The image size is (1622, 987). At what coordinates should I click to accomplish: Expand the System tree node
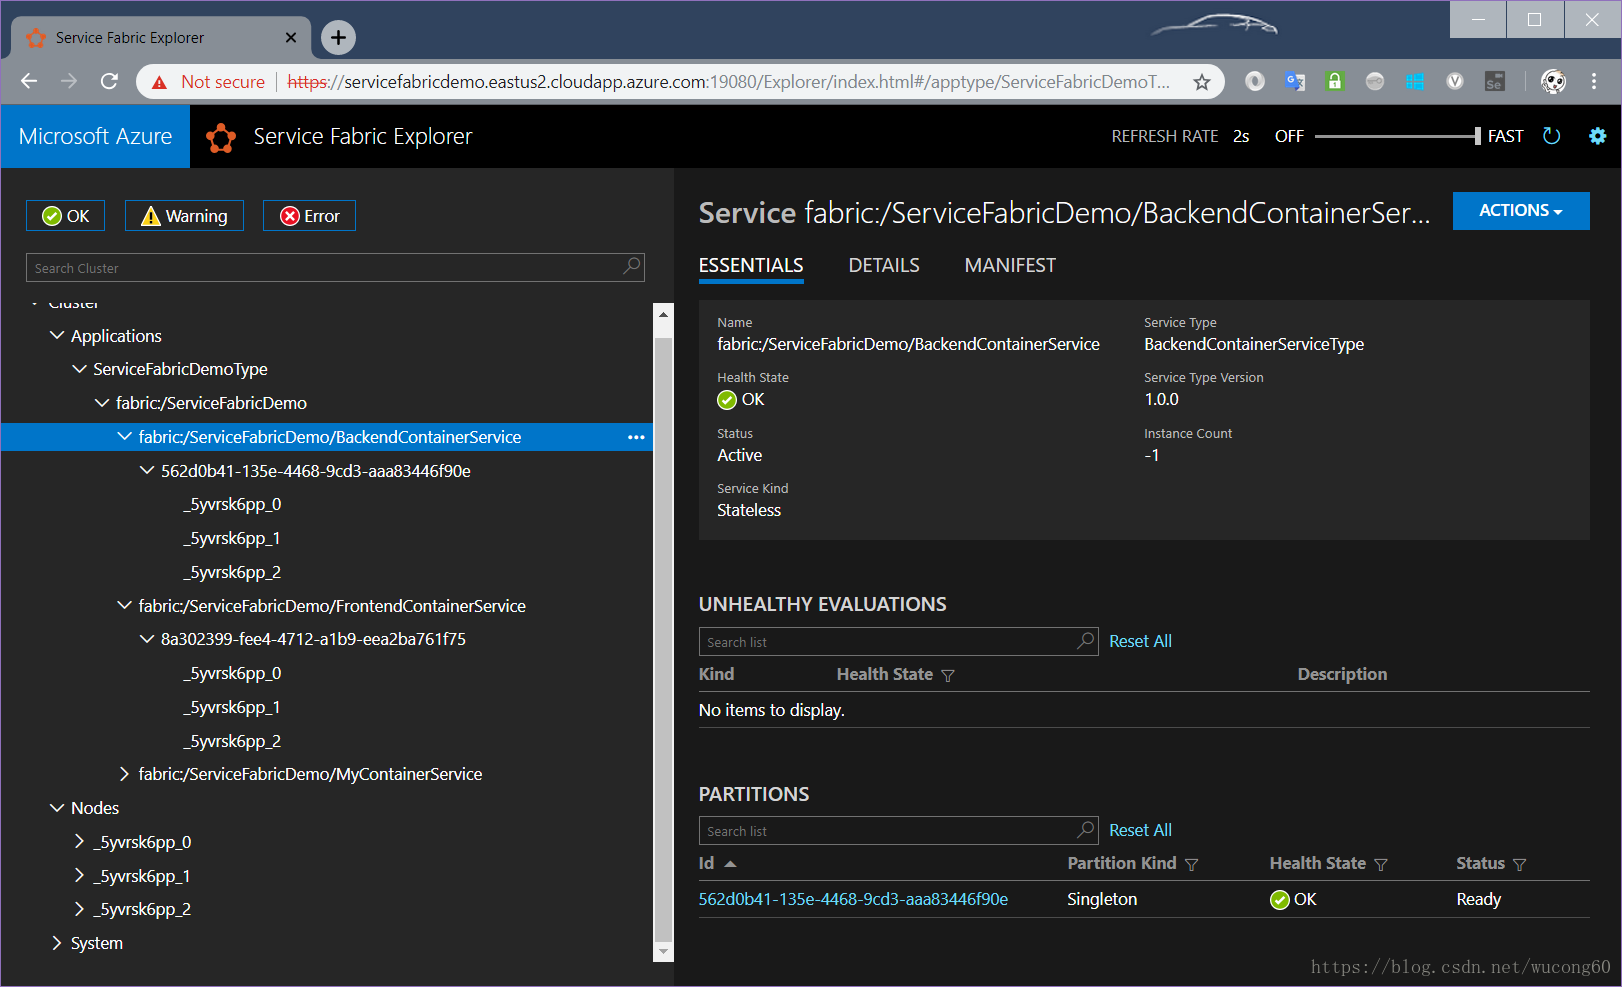click(57, 943)
